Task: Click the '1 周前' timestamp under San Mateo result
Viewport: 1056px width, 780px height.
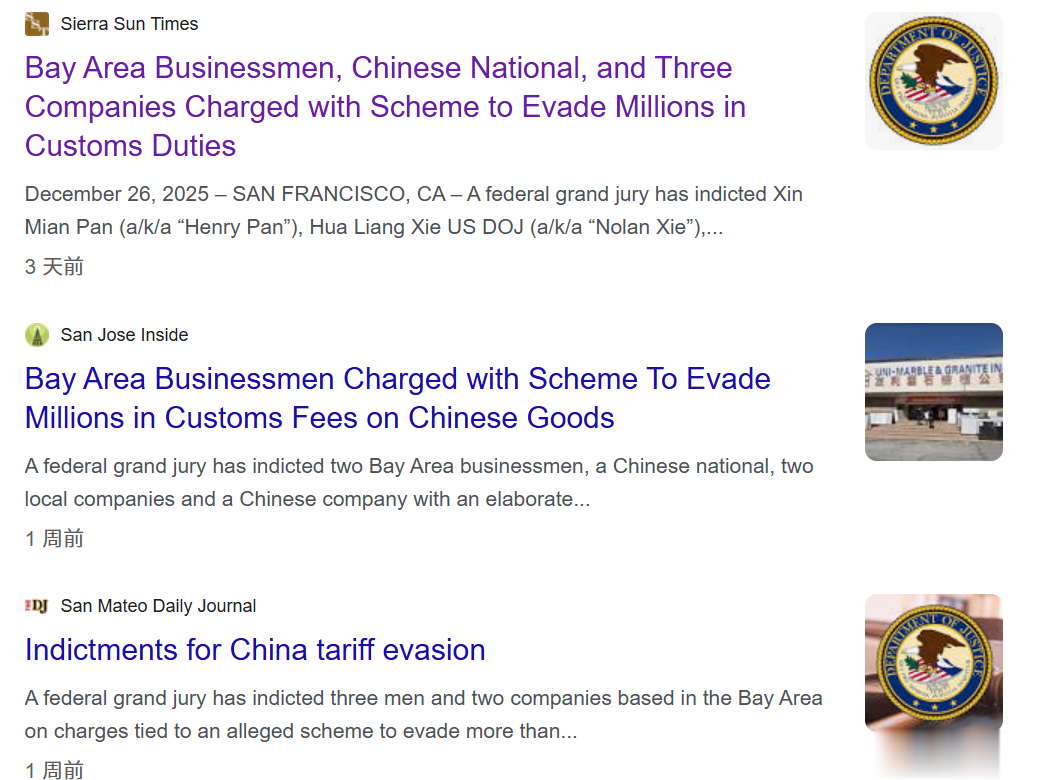Action: point(54,770)
